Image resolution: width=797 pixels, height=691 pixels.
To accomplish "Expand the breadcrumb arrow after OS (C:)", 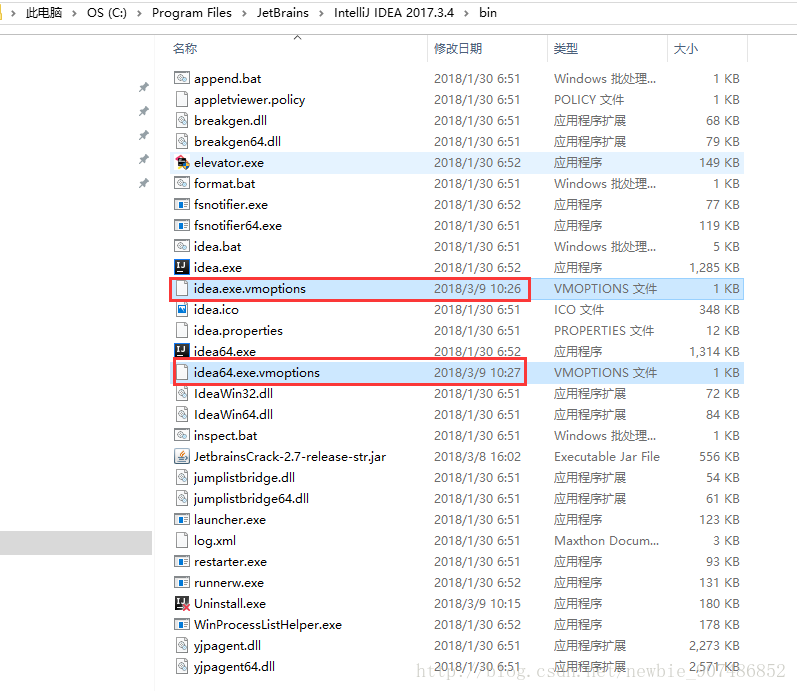I will tap(139, 13).
